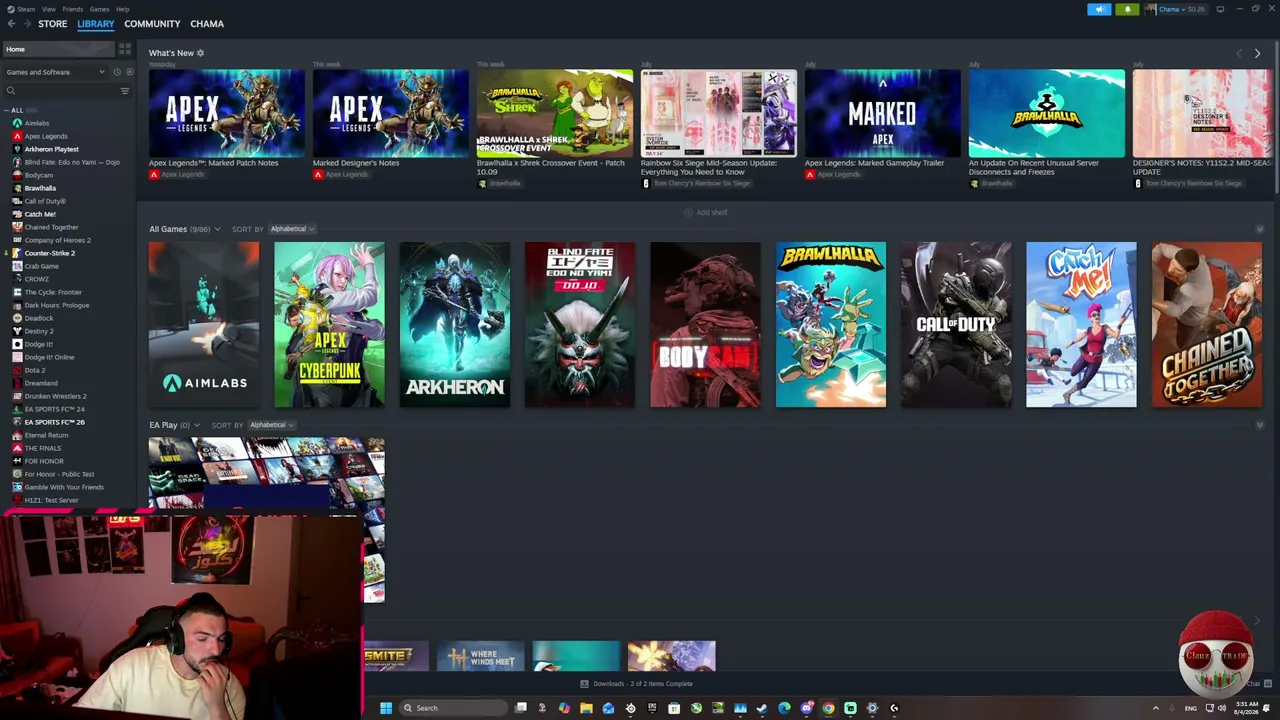Go back with the navigation arrow

click(x=12, y=24)
